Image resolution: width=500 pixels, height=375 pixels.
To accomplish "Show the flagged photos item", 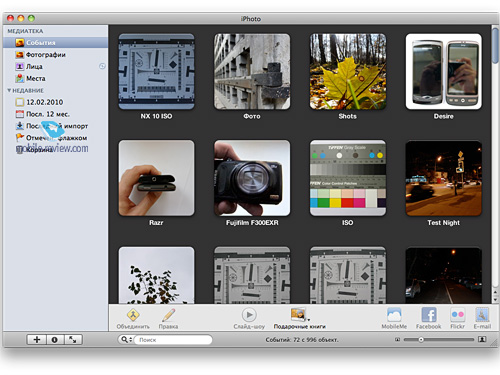I will point(55,138).
